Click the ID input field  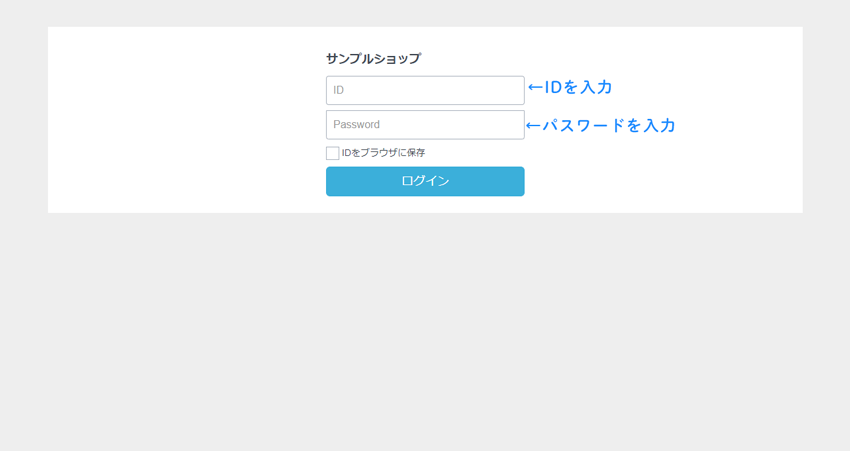tap(424, 90)
